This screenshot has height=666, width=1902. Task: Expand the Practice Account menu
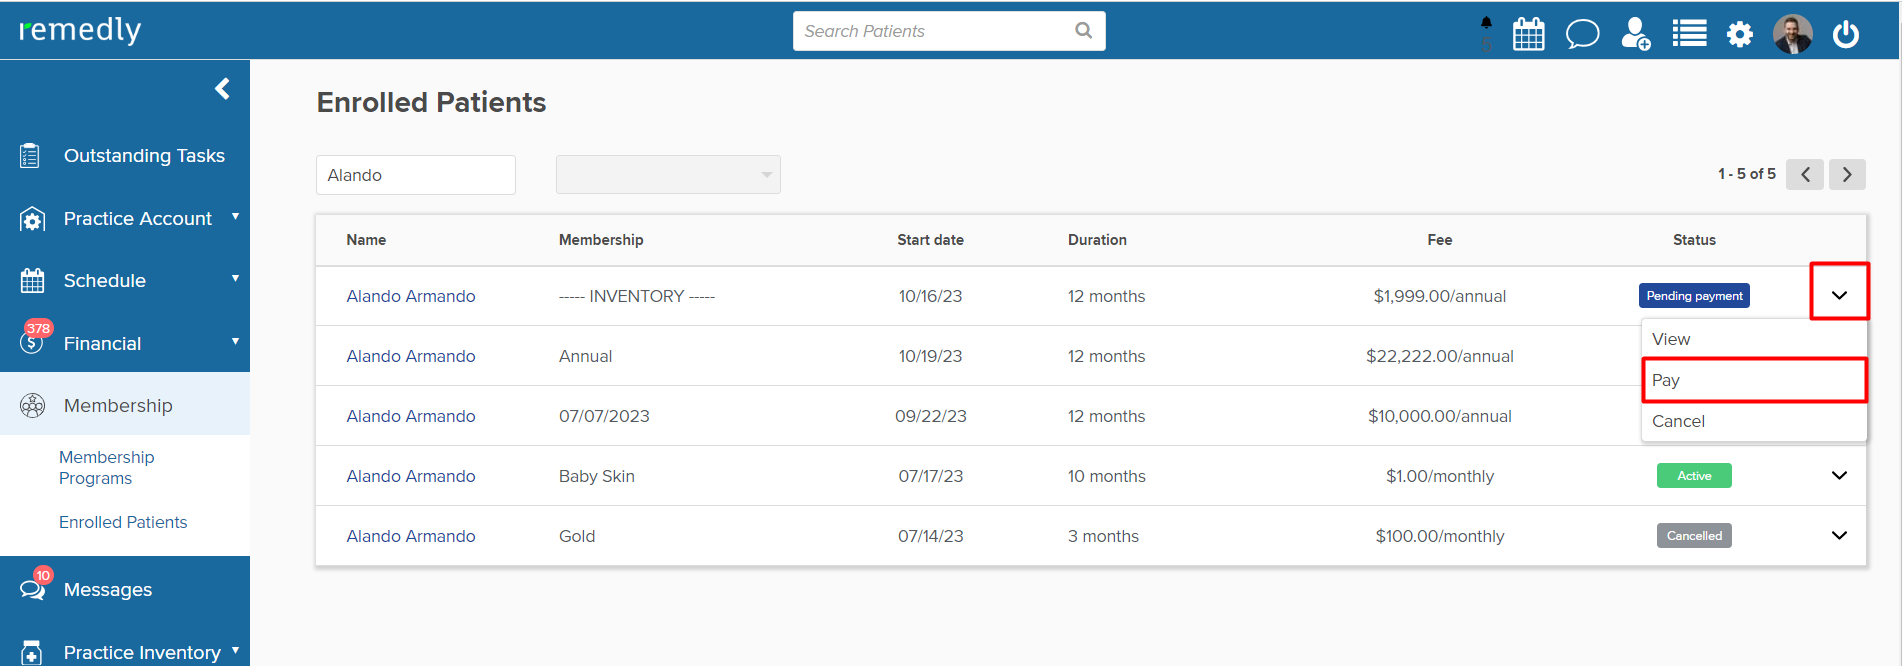click(137, 218)
